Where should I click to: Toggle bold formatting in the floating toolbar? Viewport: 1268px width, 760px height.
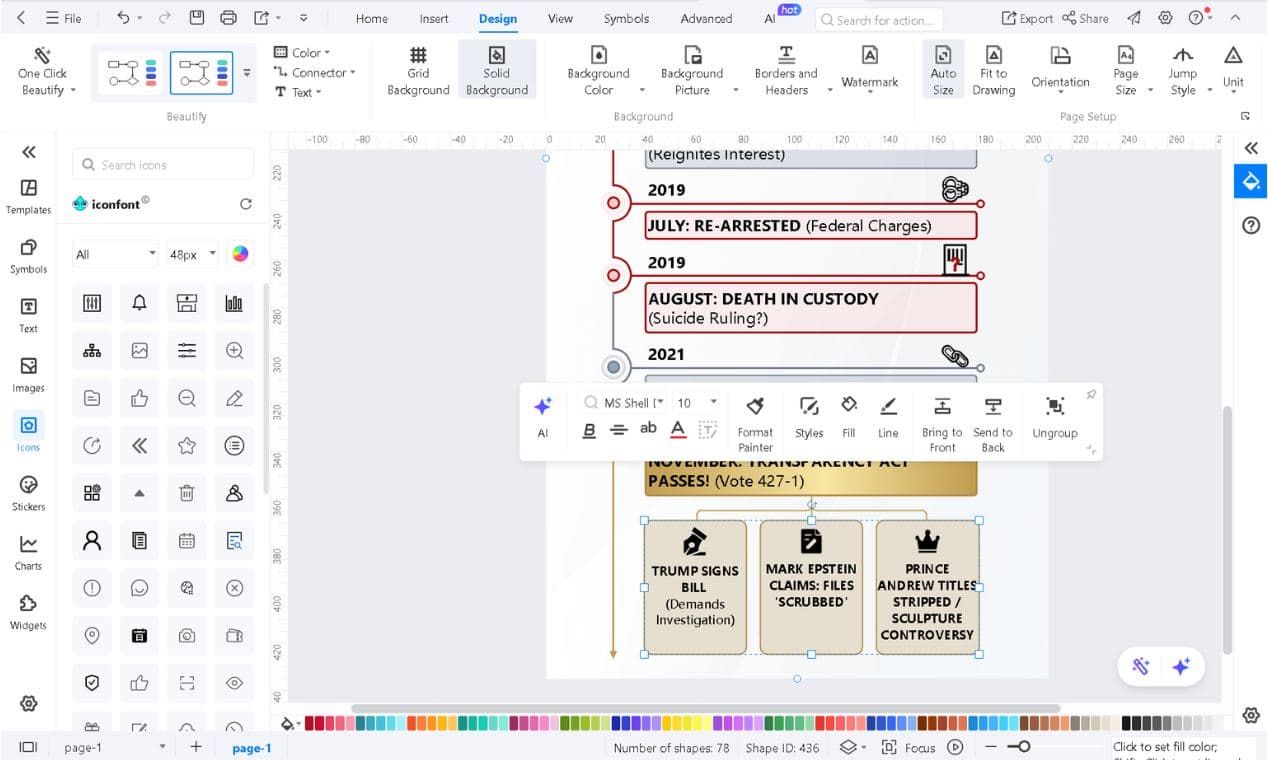[591, 428]
